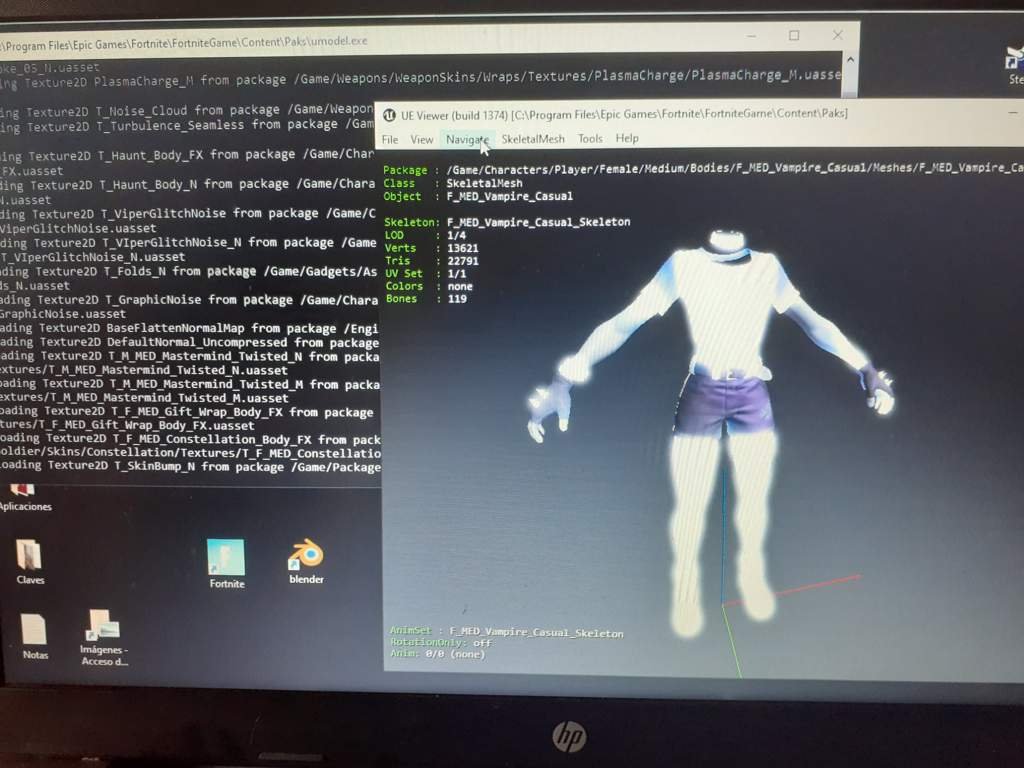Click the Class value "SkeletalMesh"
Screen dimensions: 1024x768
pyautogui.click(x=485, y=183)
